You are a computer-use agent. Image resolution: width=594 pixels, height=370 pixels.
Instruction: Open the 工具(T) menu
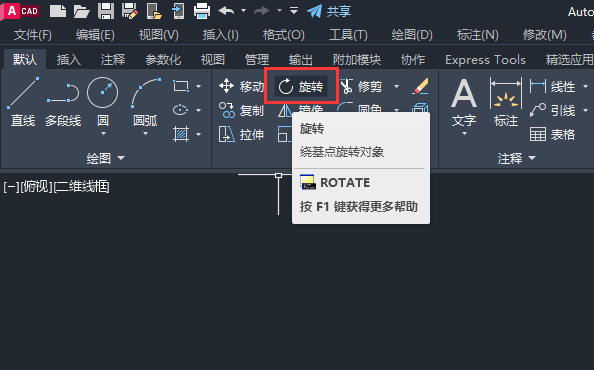click(x=348, y=35)
